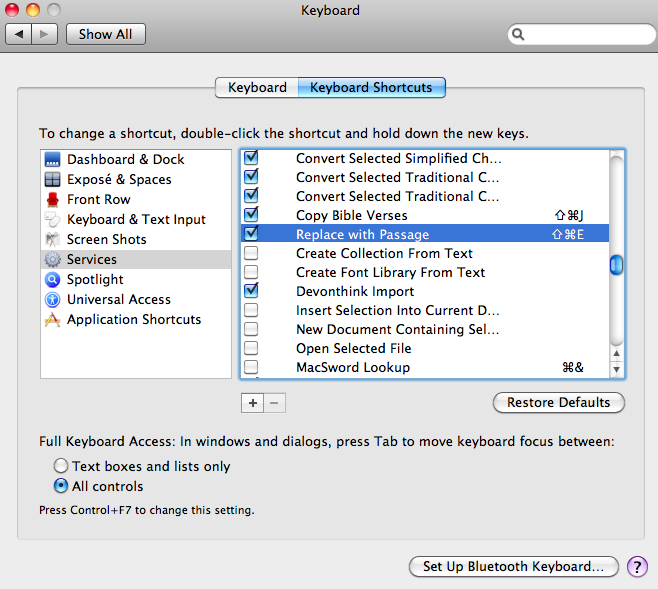
Task: Select Universal Access category
Action: [x=136, y=300]
